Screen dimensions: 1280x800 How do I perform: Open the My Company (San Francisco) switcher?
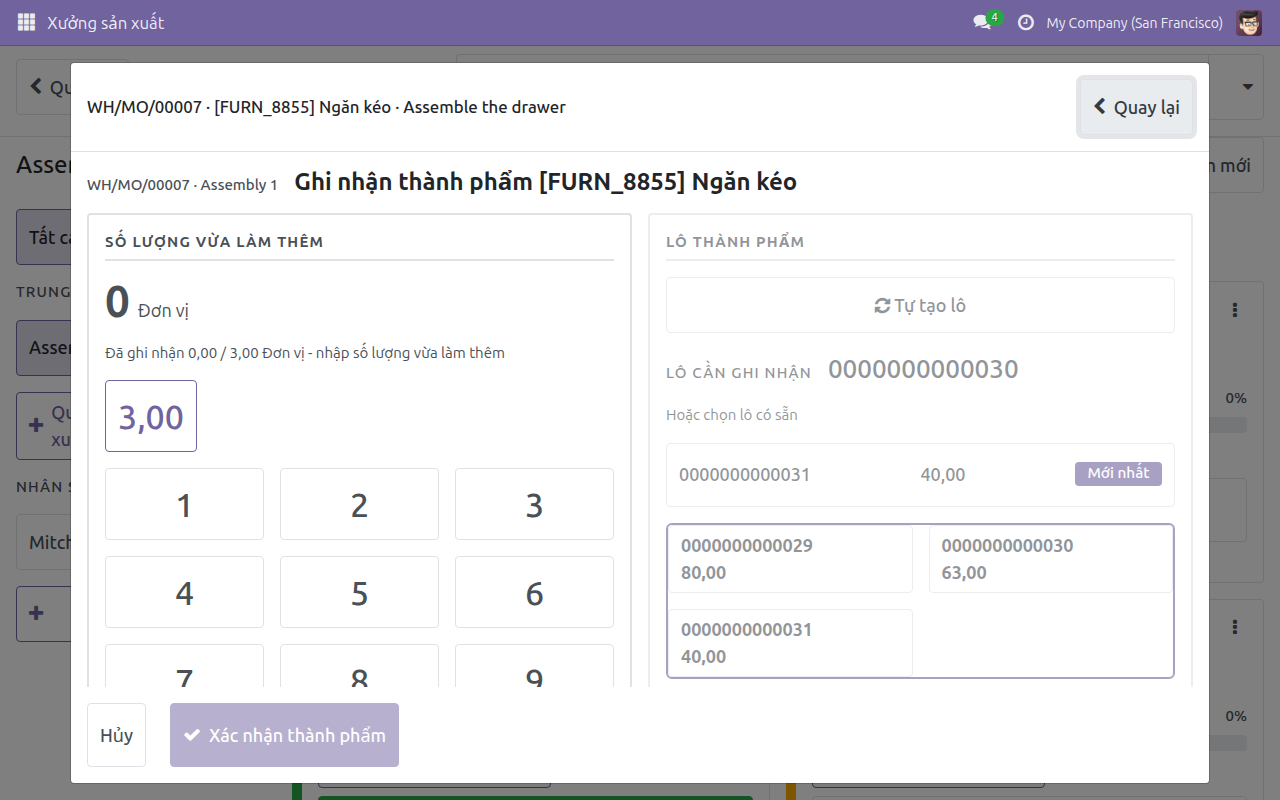coord(1134,22)
